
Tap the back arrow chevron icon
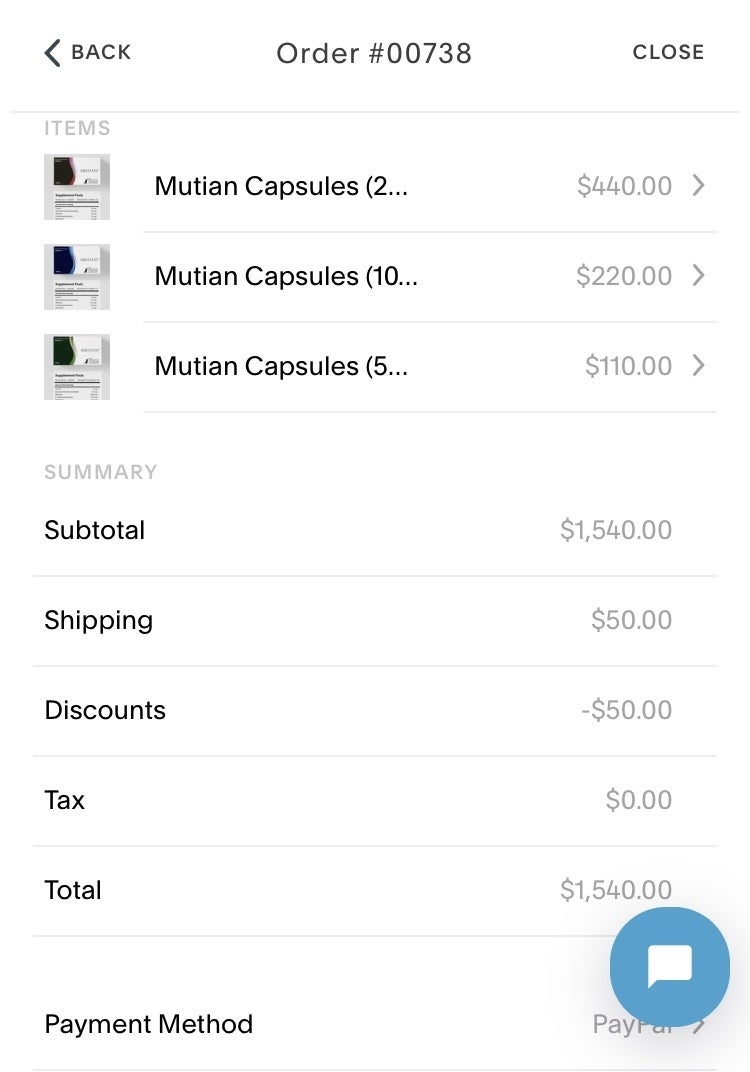point(53,53)
